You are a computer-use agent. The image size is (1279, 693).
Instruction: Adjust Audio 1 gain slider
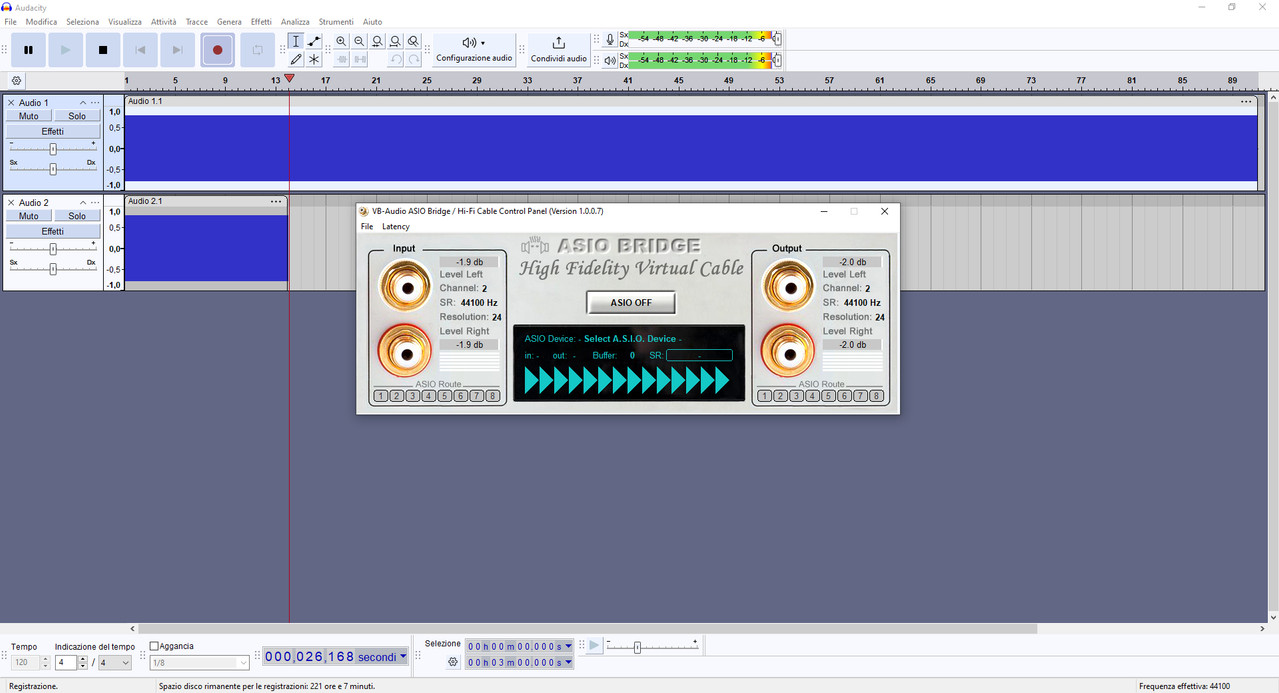pos(53,148)
